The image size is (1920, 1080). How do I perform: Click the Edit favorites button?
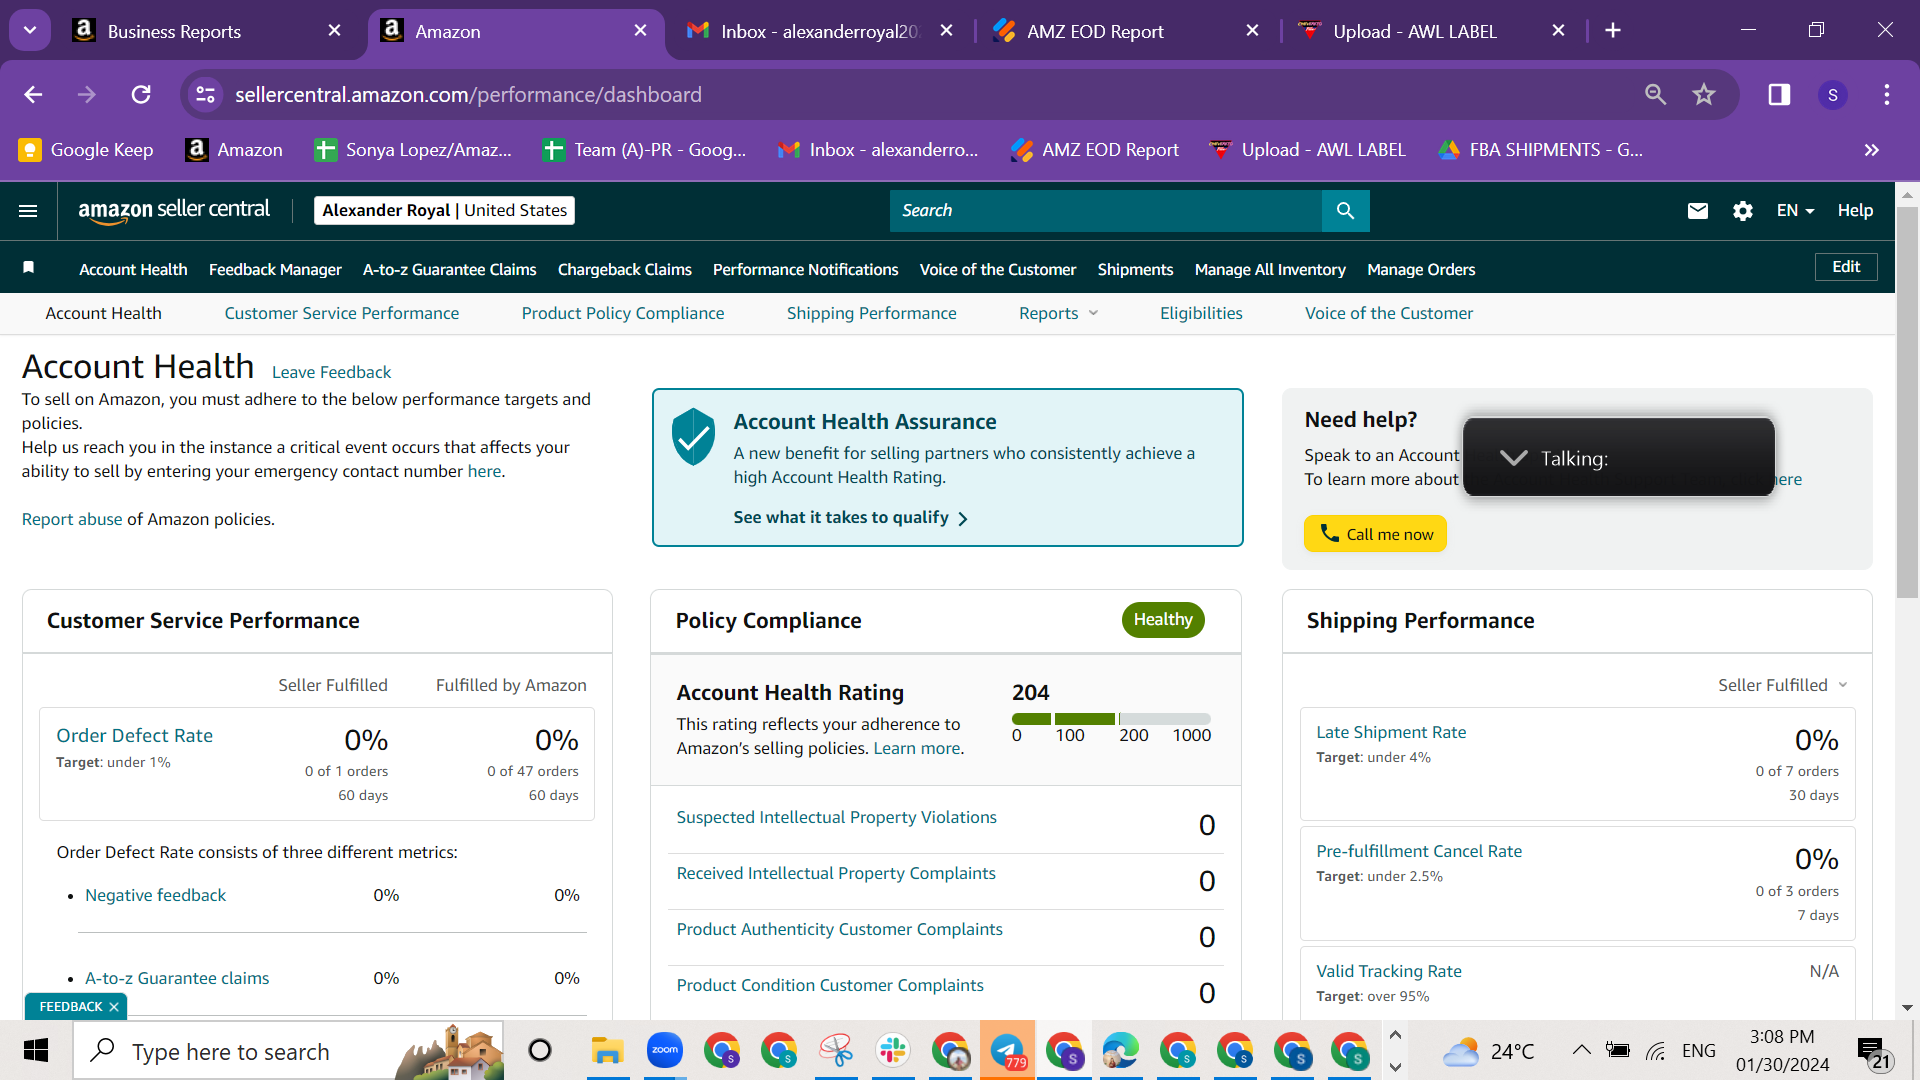(x=1846, y=267)
